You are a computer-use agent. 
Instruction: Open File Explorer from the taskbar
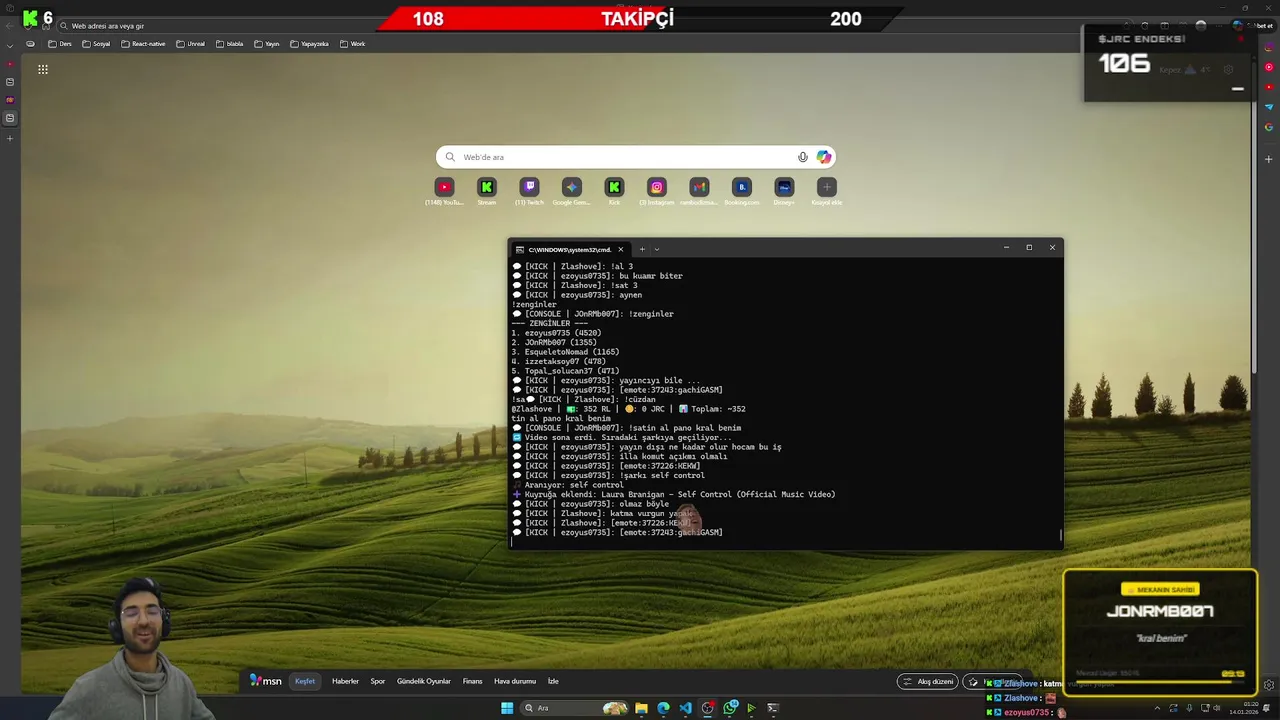[x=641, y=708]
